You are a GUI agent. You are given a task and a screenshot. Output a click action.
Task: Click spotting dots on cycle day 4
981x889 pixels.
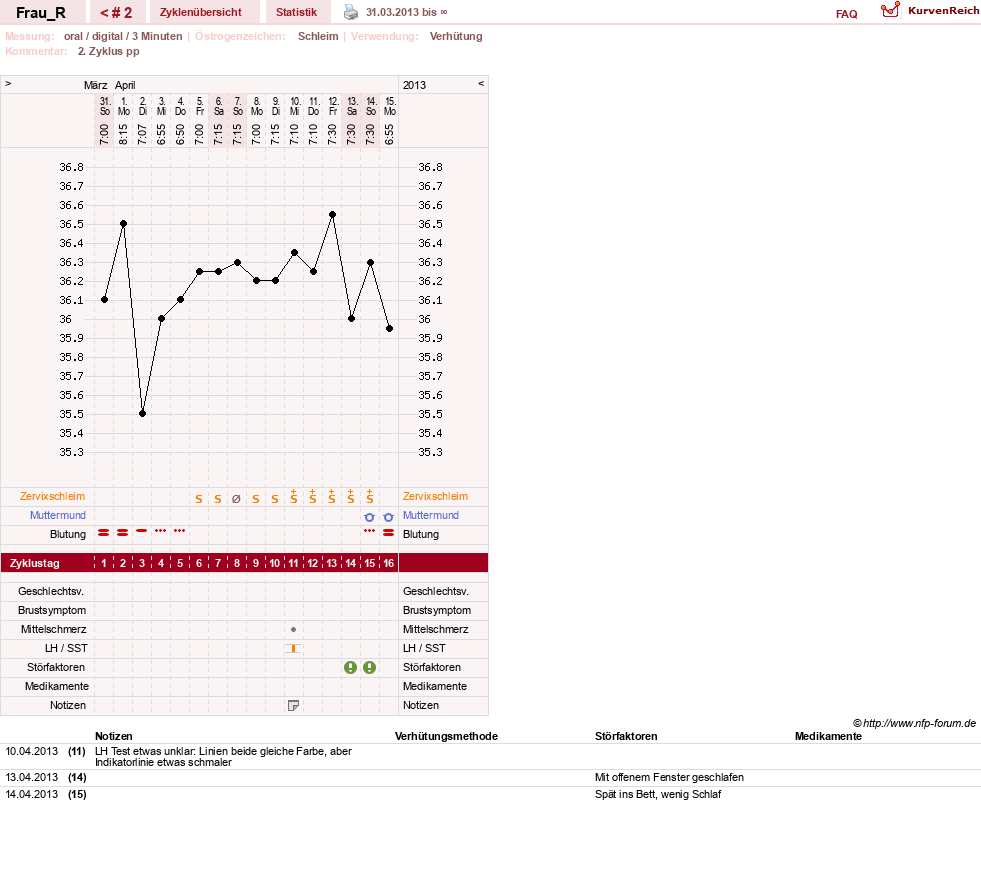click(x=161, y=531)
